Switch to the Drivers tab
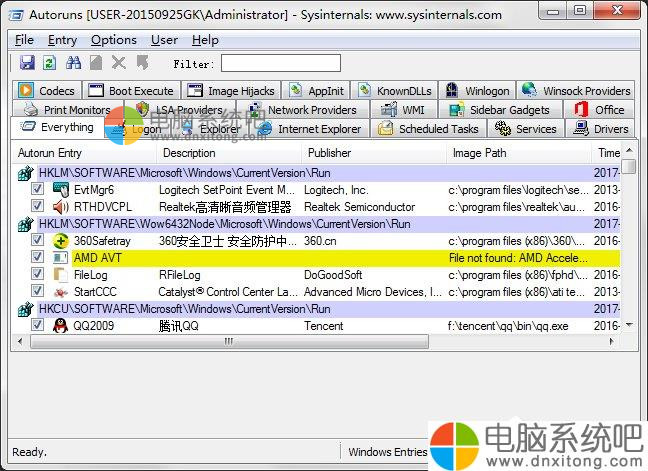This screenshot has width=648, height=471. (600, 129)
